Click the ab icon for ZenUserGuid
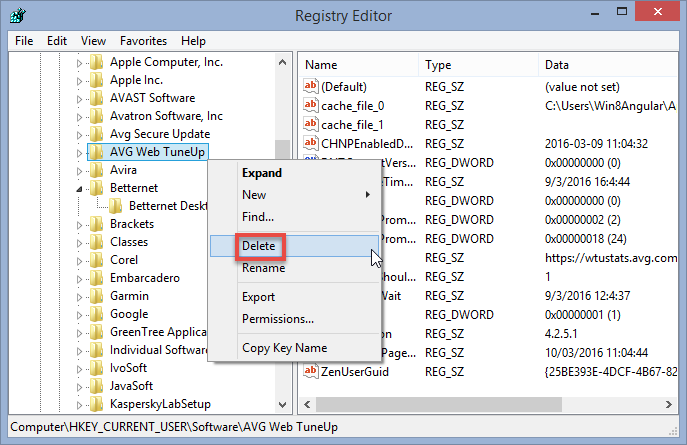 pyautogui.click(x=311, y=371)
